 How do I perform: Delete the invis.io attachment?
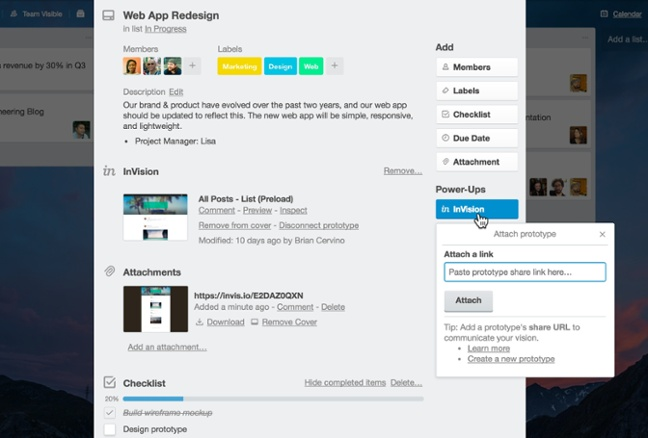[x=333, y=307]
